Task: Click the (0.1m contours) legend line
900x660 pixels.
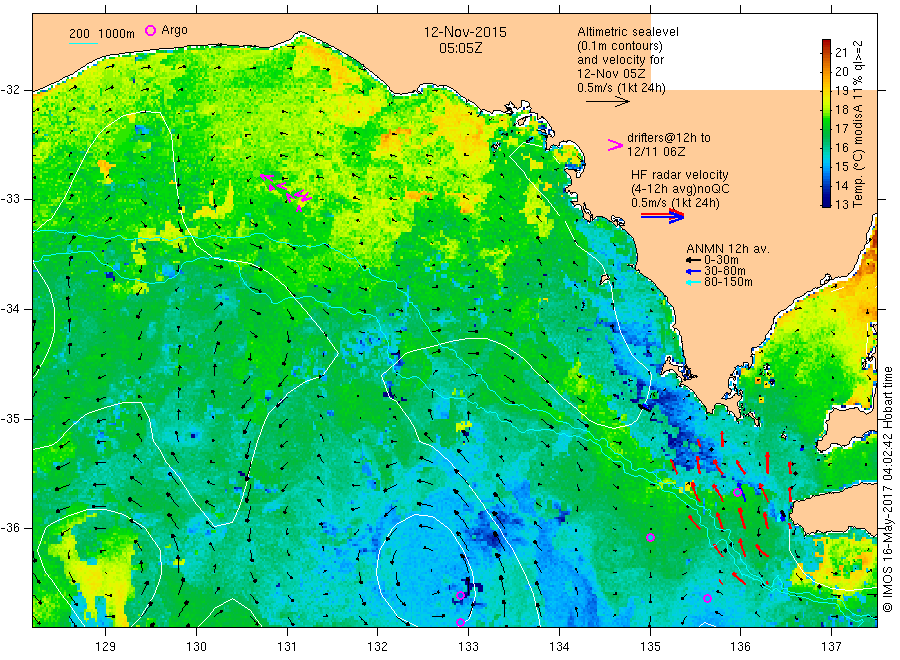Action: click(620, 46)
